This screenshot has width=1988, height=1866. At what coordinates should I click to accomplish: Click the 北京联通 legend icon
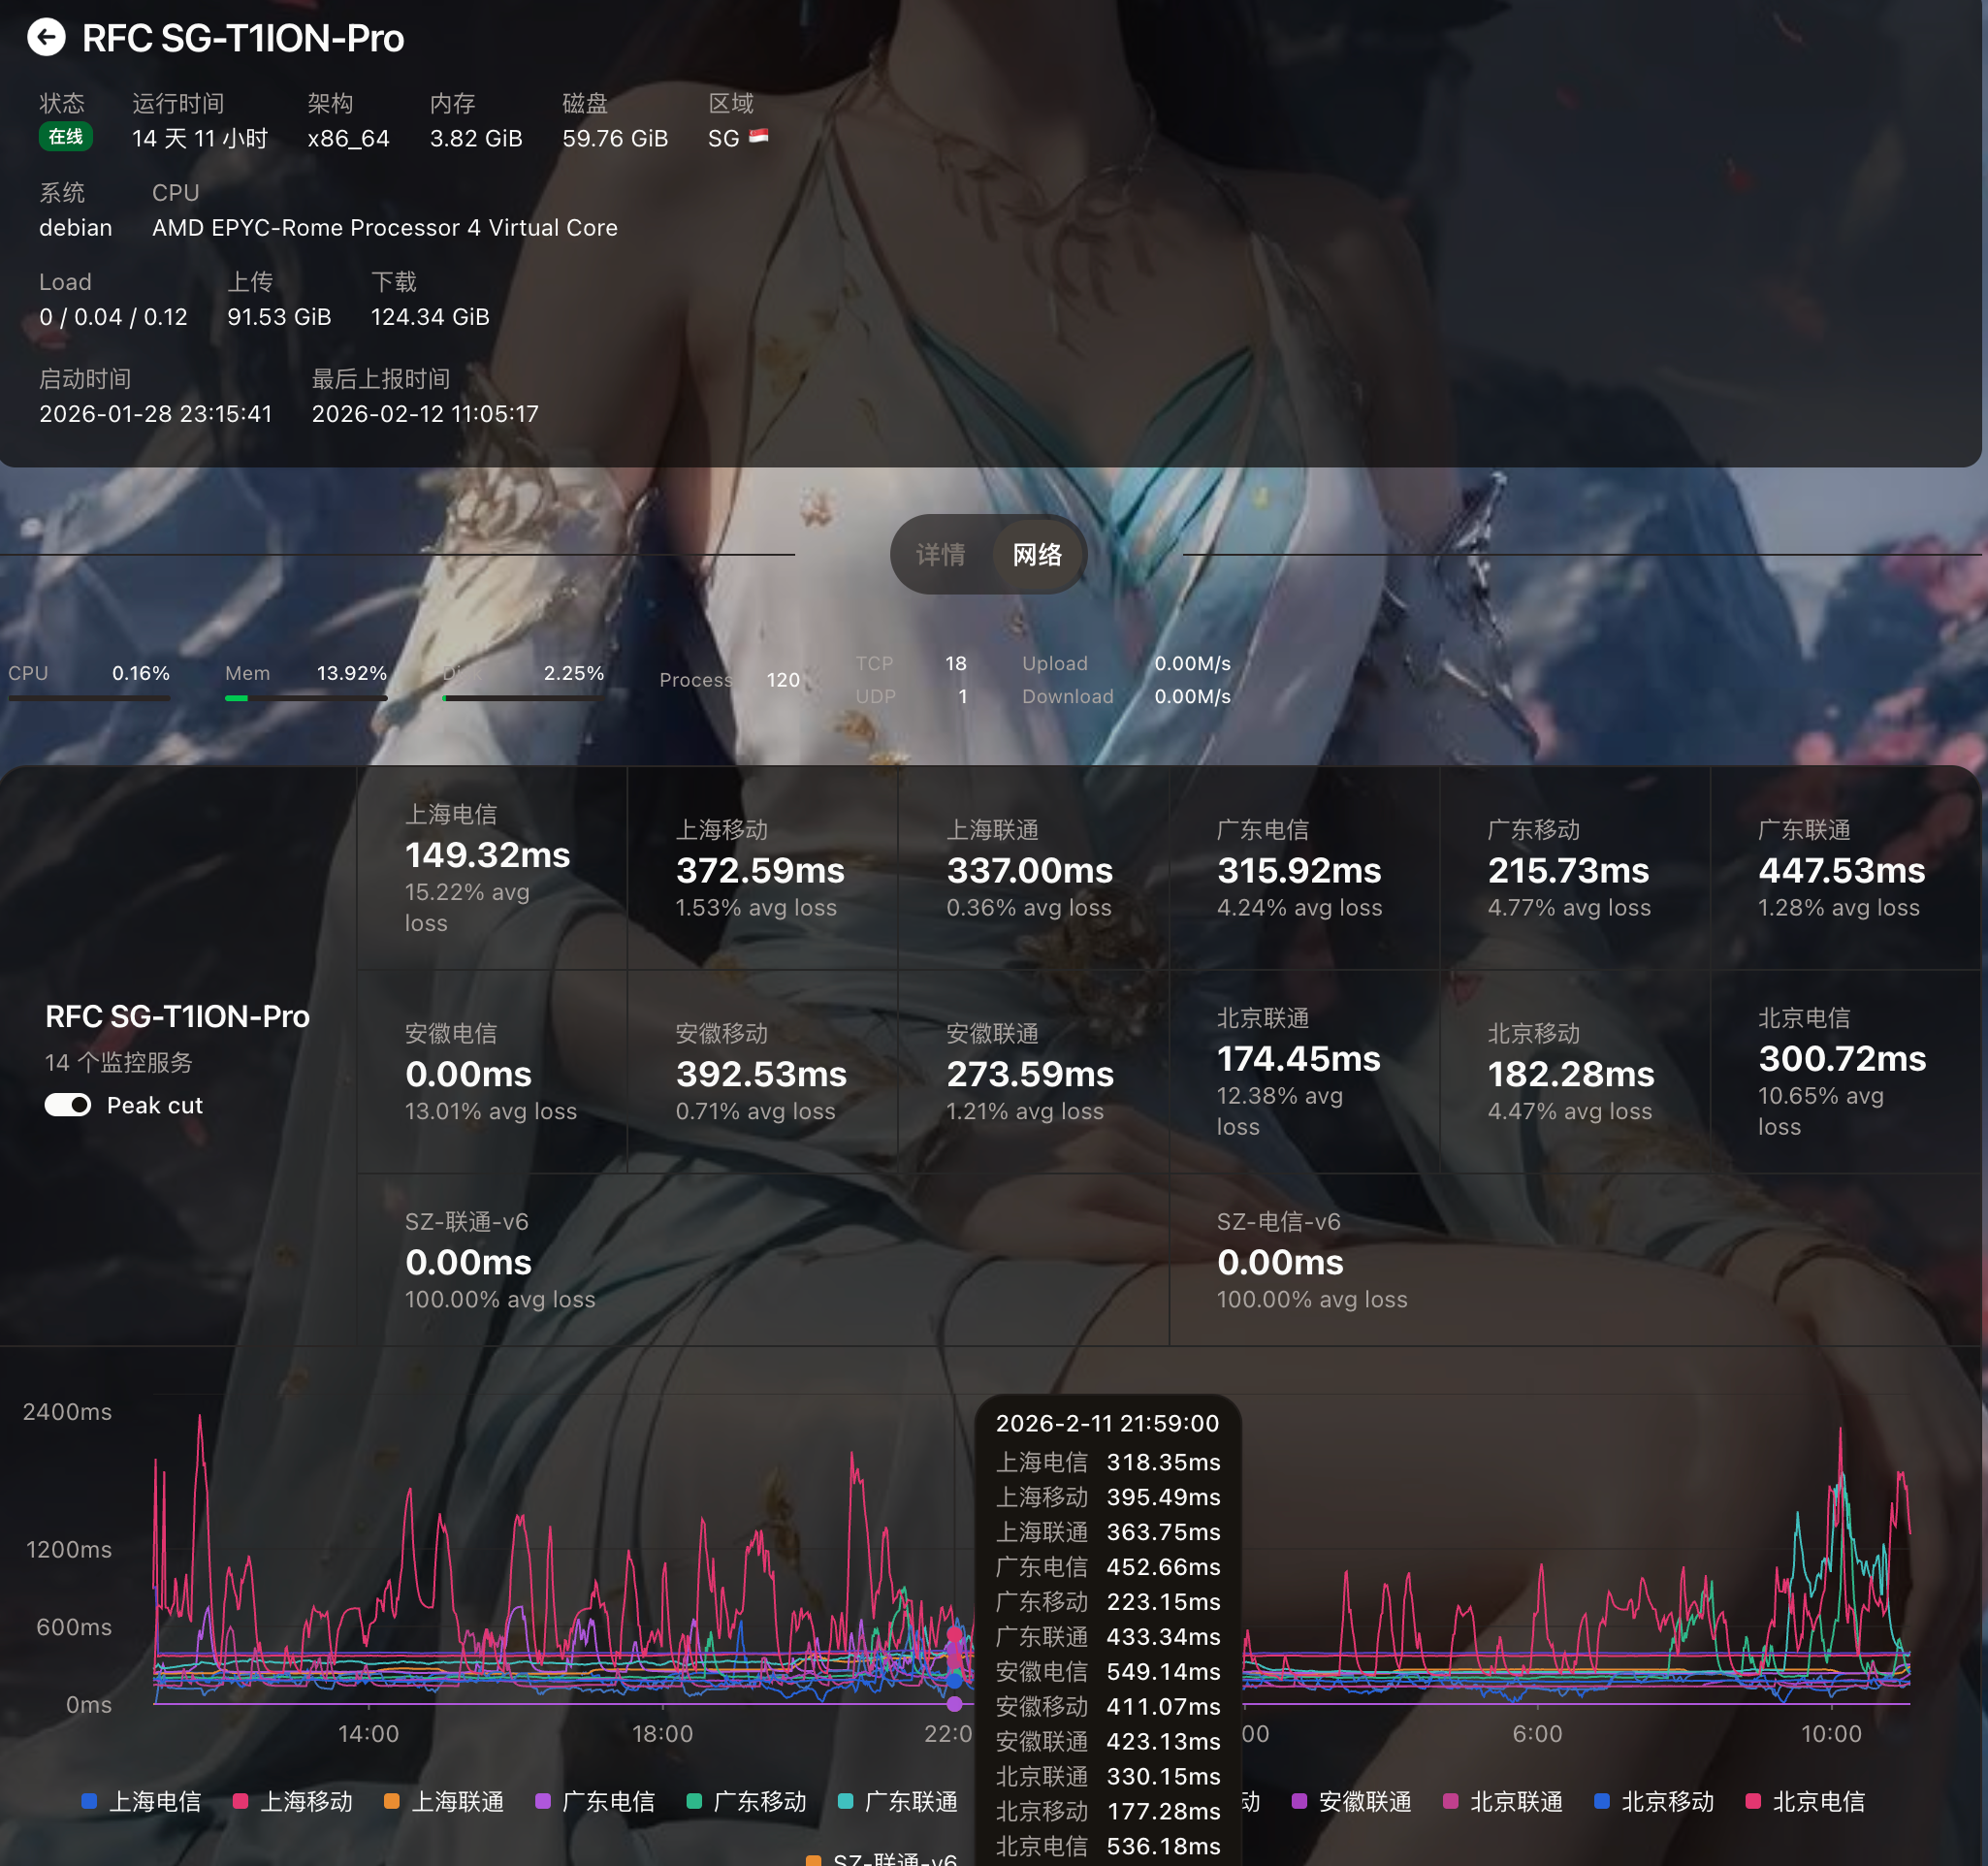(1450, 1801)
